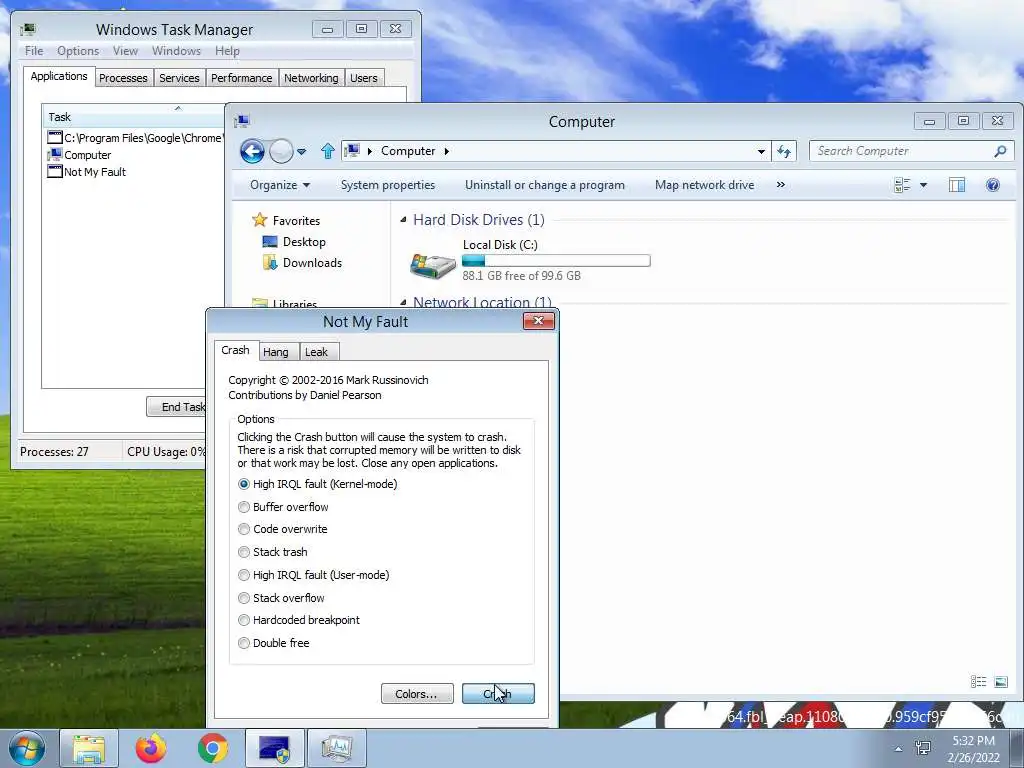Screen dimensions: 1024x768
Task: Click System properties in the toolbar
Action: (388, 185)
